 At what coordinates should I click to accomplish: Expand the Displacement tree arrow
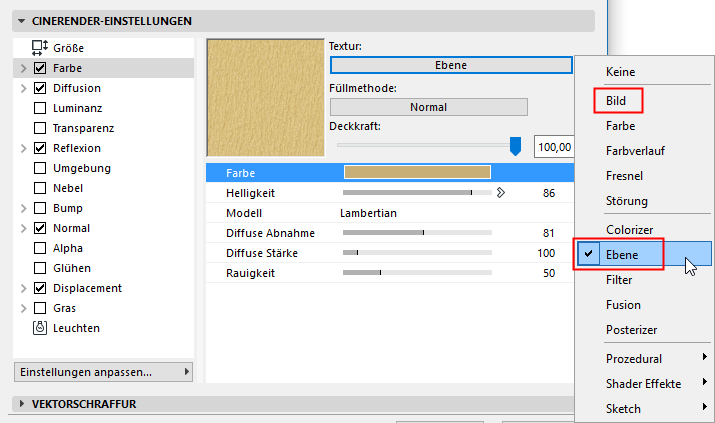tap(23, 289)
